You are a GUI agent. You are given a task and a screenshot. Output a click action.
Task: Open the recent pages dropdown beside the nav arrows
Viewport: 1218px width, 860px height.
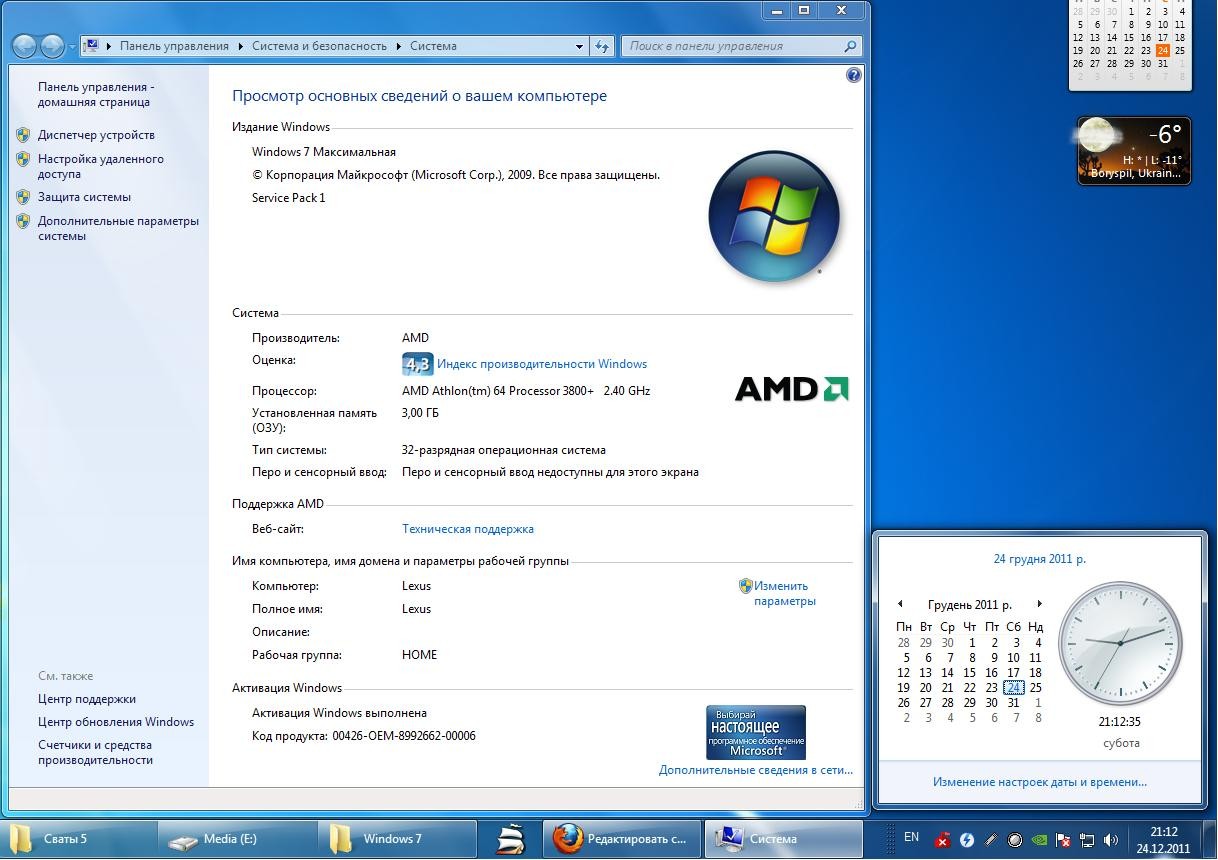[72, 47]
